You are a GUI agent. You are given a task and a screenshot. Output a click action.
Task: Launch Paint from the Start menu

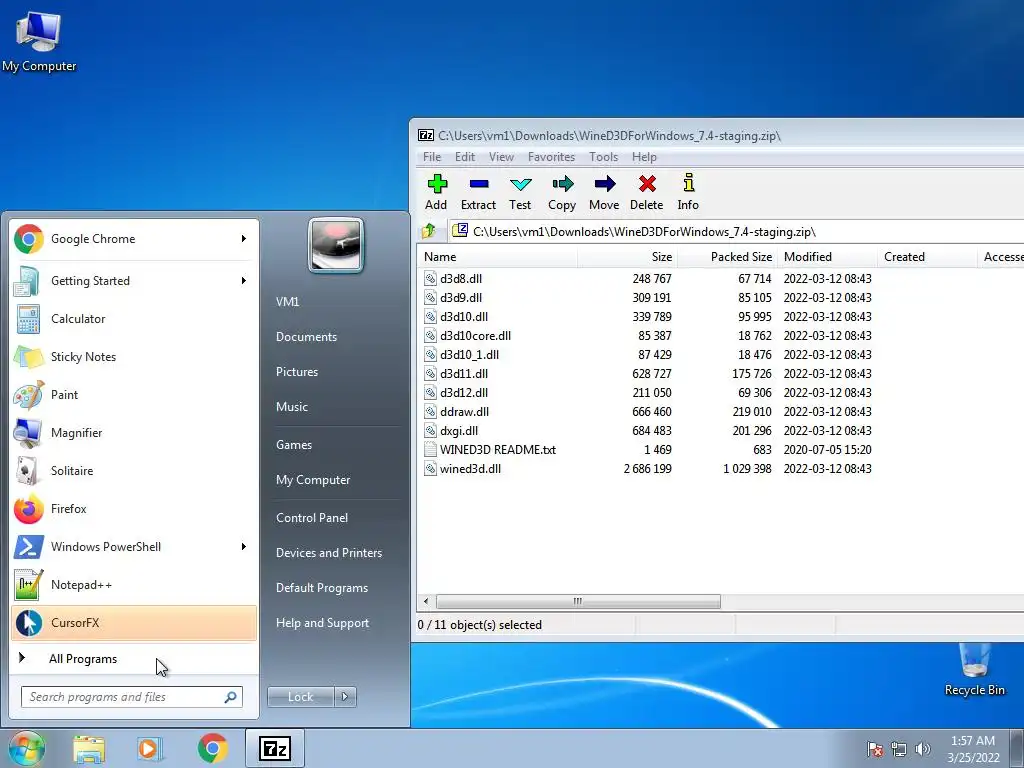pyautogui.click(x=133, y=394)
